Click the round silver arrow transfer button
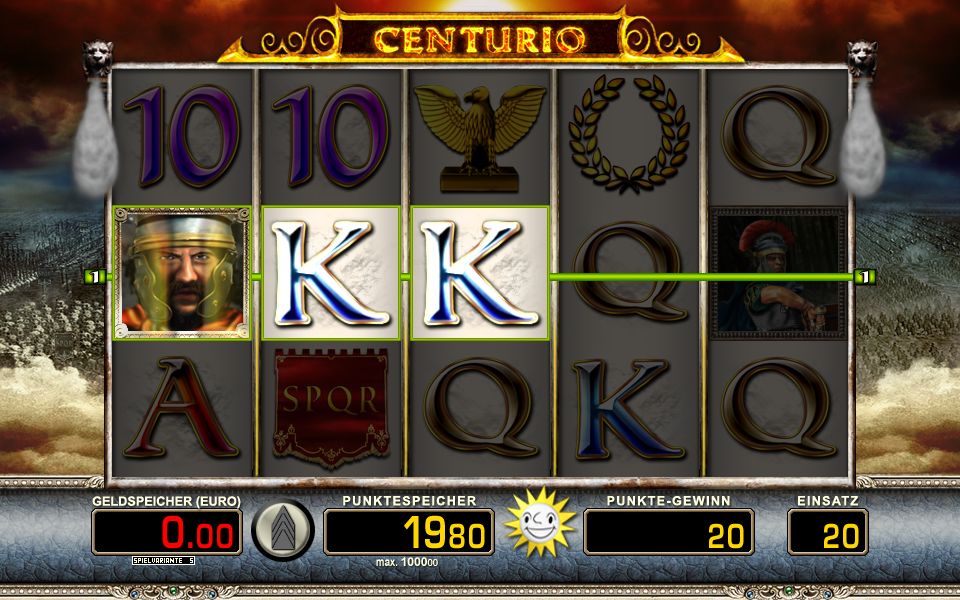The image size is (960, 600). click(283, 530)
